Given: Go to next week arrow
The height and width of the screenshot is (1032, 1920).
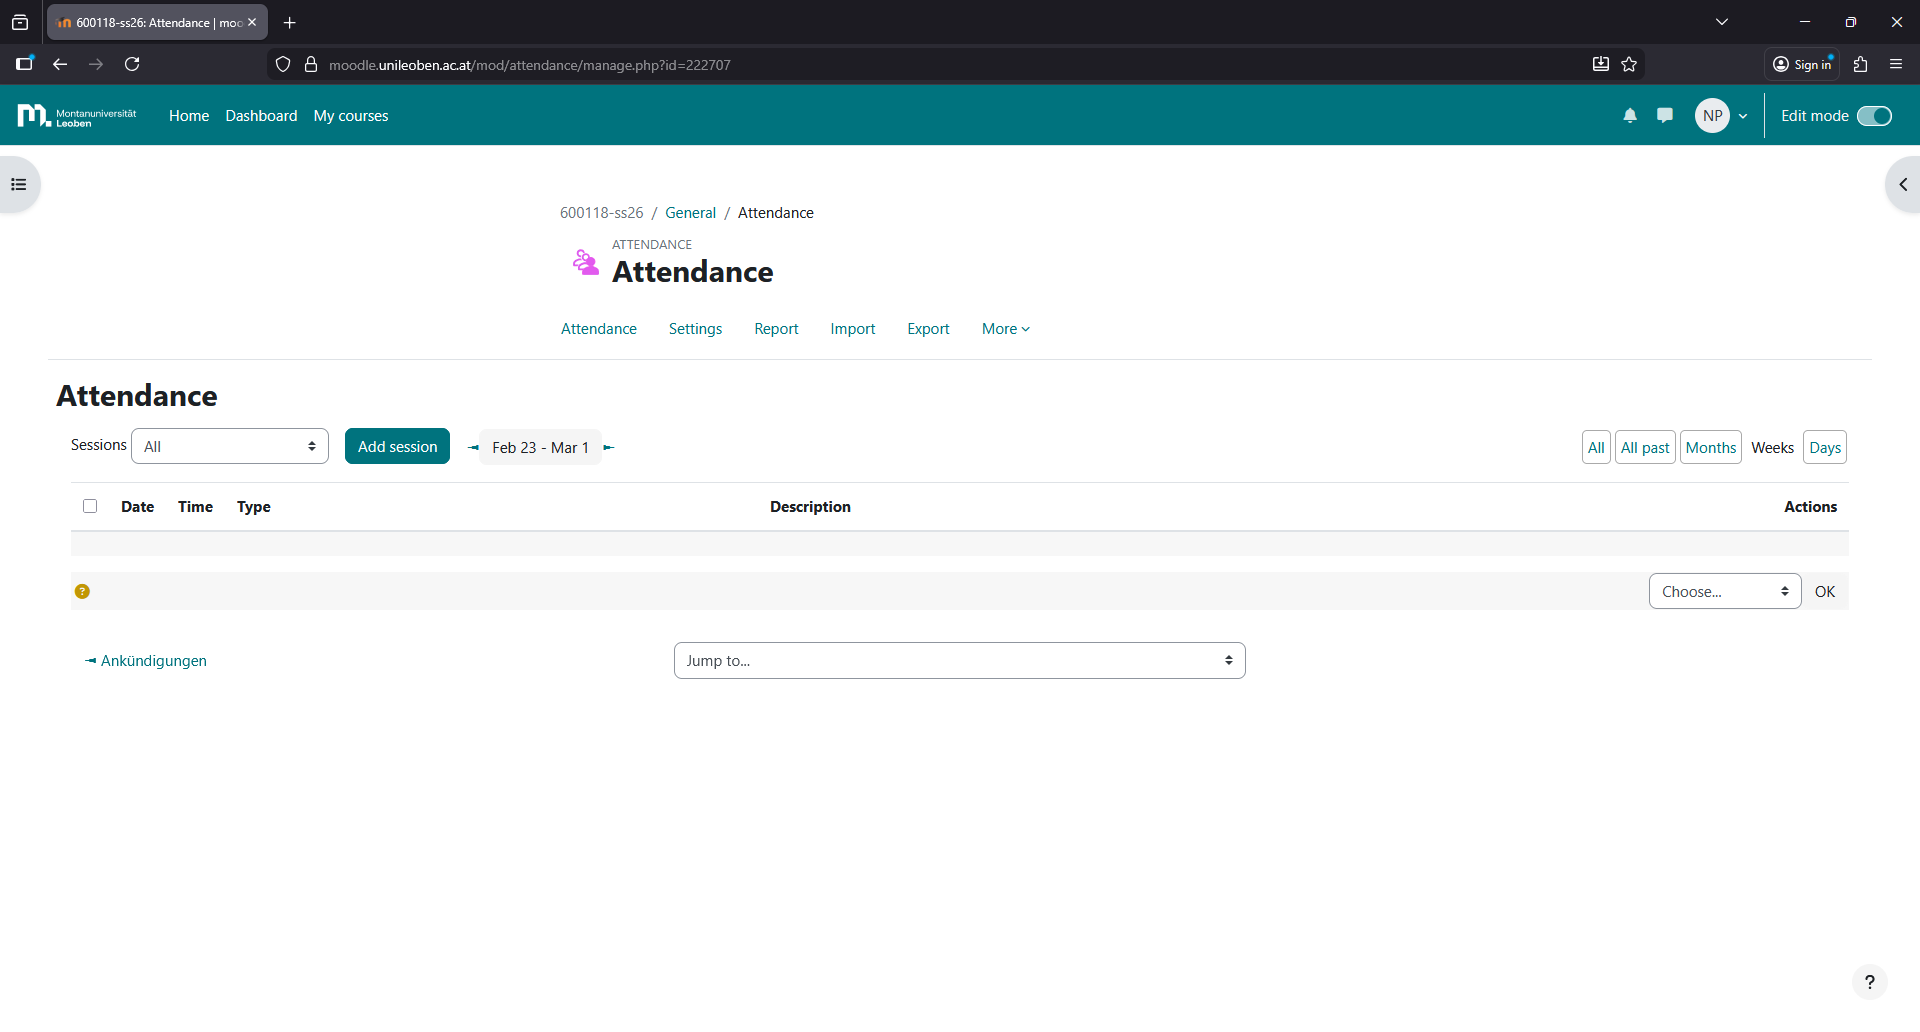Looking at the screenshot, I should (608, 448).
